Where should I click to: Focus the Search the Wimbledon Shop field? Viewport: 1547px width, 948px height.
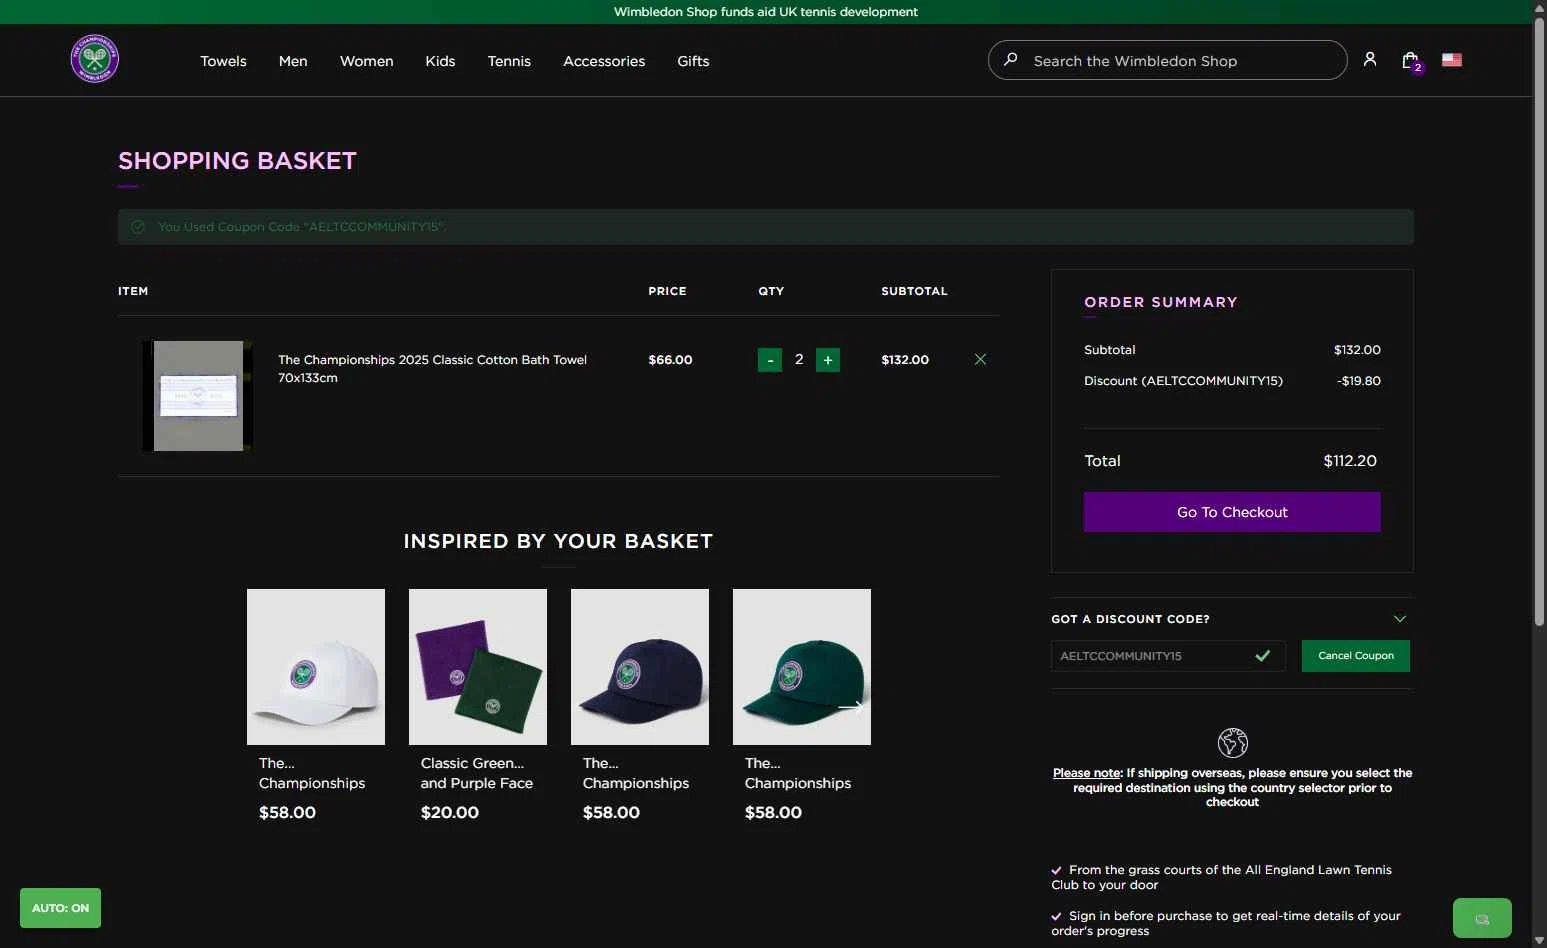[x=1167, y=60]
